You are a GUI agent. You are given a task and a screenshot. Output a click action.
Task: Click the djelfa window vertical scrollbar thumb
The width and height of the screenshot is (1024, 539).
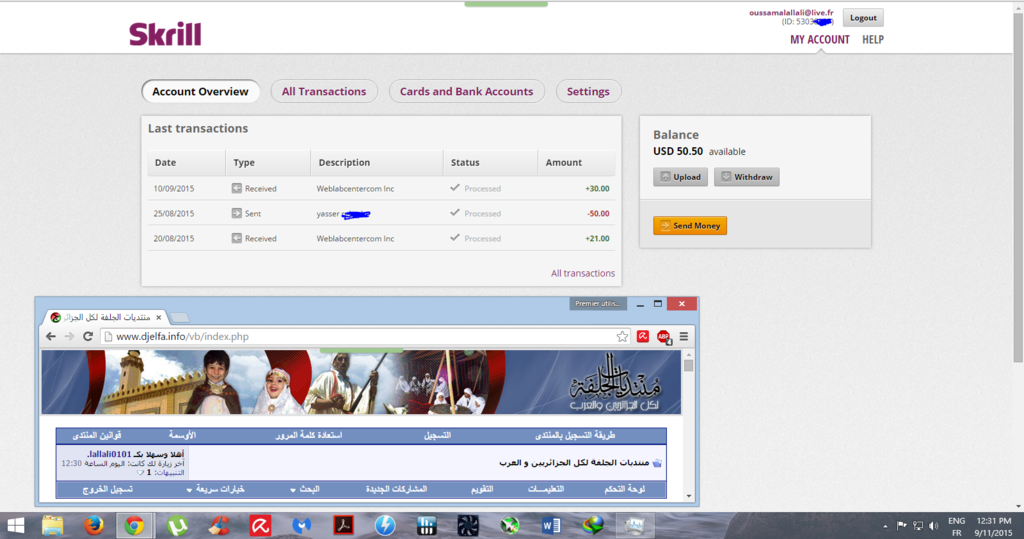point(688,366)
